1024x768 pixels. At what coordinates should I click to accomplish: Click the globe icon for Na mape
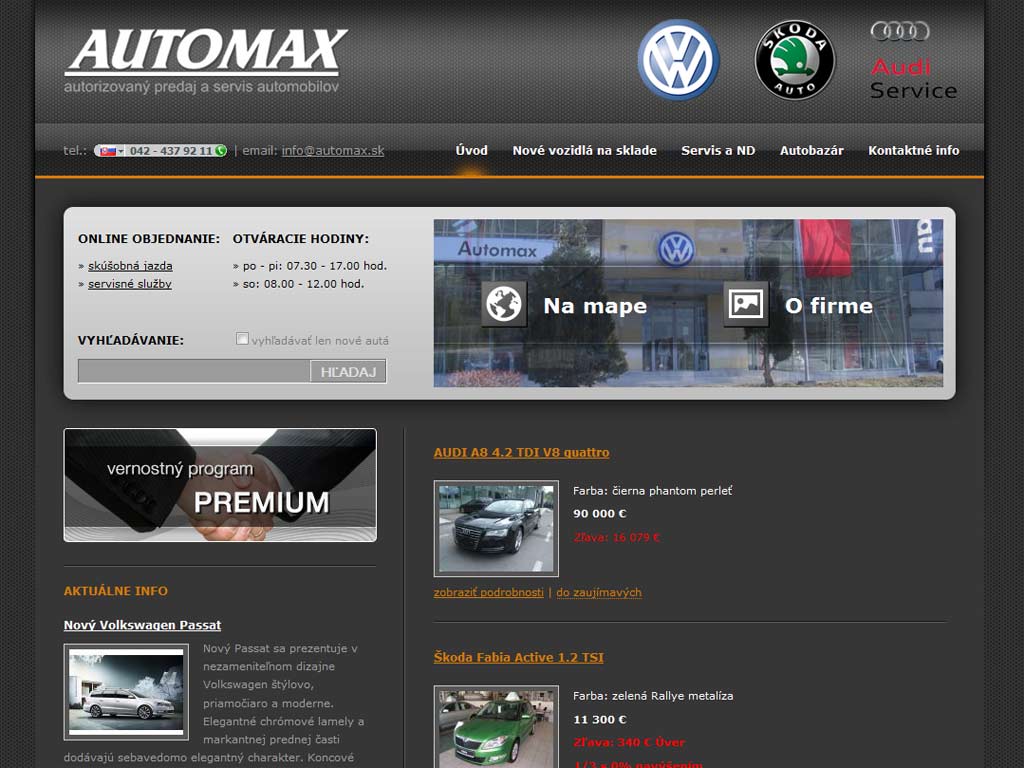(504, 304)
